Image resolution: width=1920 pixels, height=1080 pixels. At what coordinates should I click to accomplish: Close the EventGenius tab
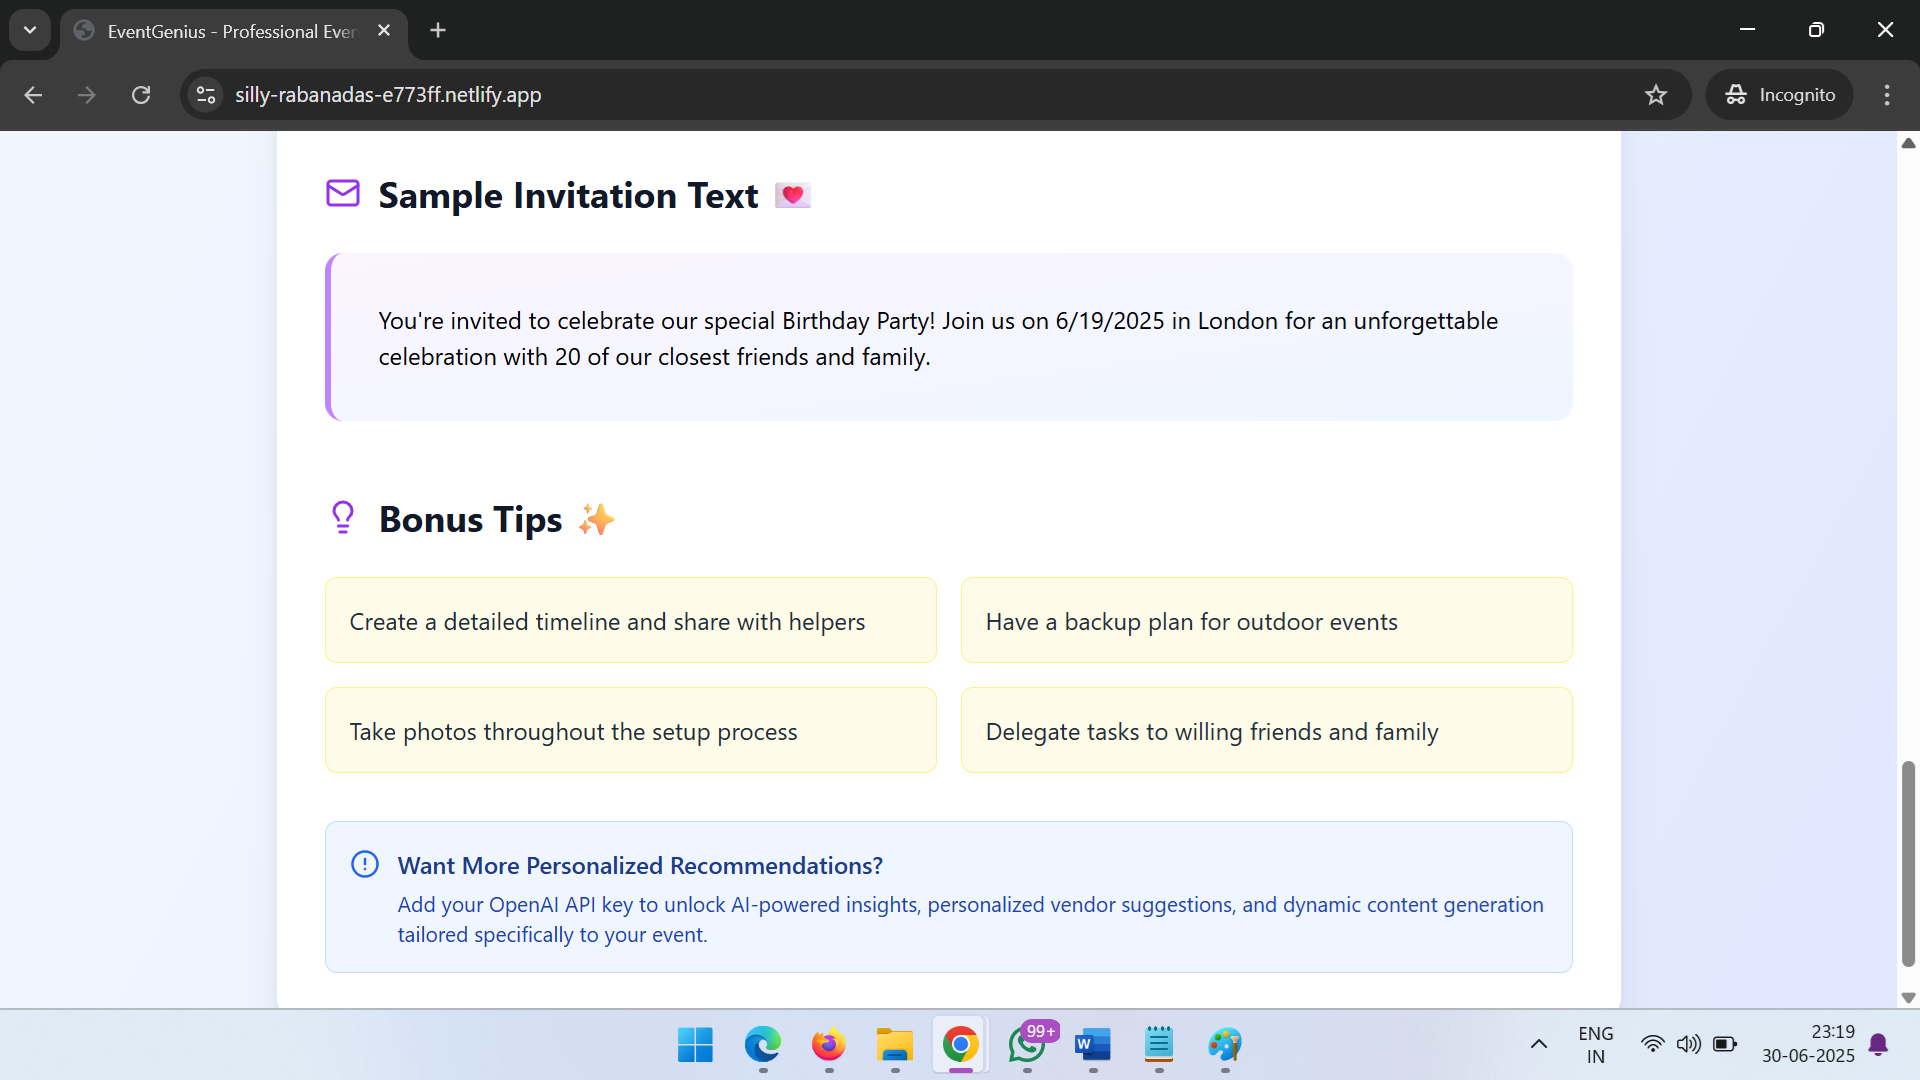(384, 31)
